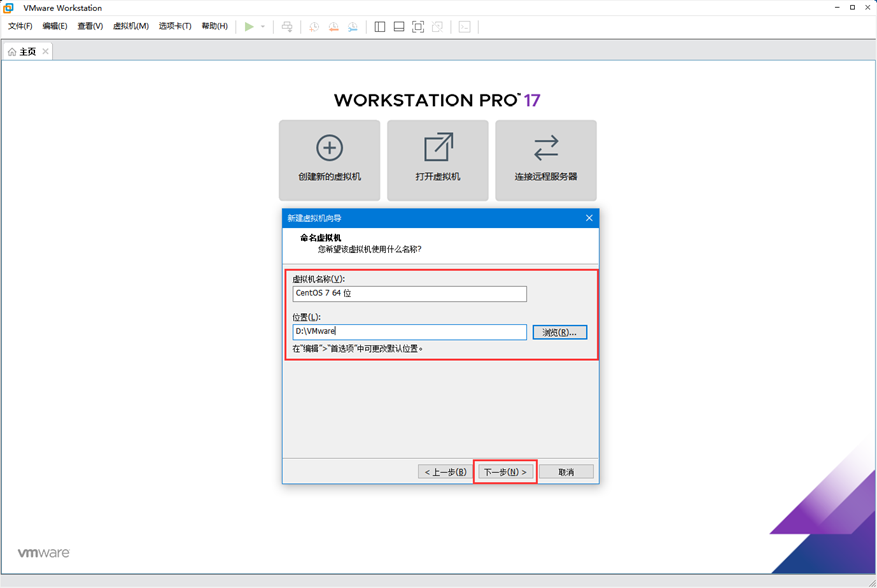This screenshot has width=877, height=588.
Task: Open the 查看(V) menu
Action: [x=90, y=26]
